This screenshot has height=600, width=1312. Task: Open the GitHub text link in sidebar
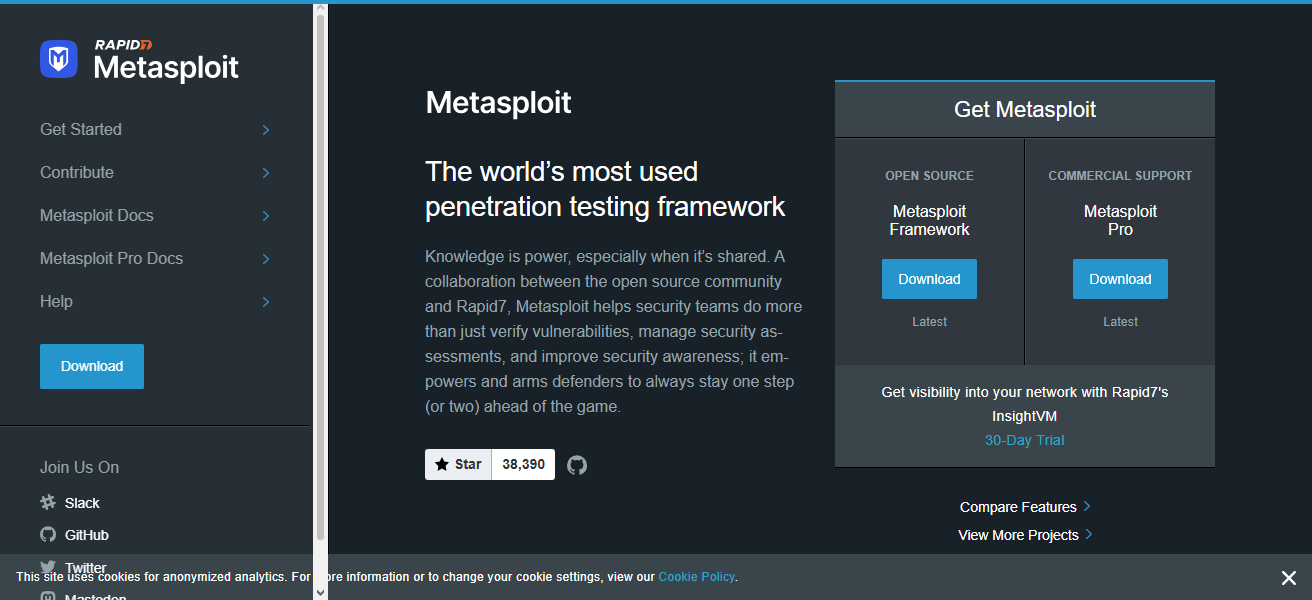[87, 535]
